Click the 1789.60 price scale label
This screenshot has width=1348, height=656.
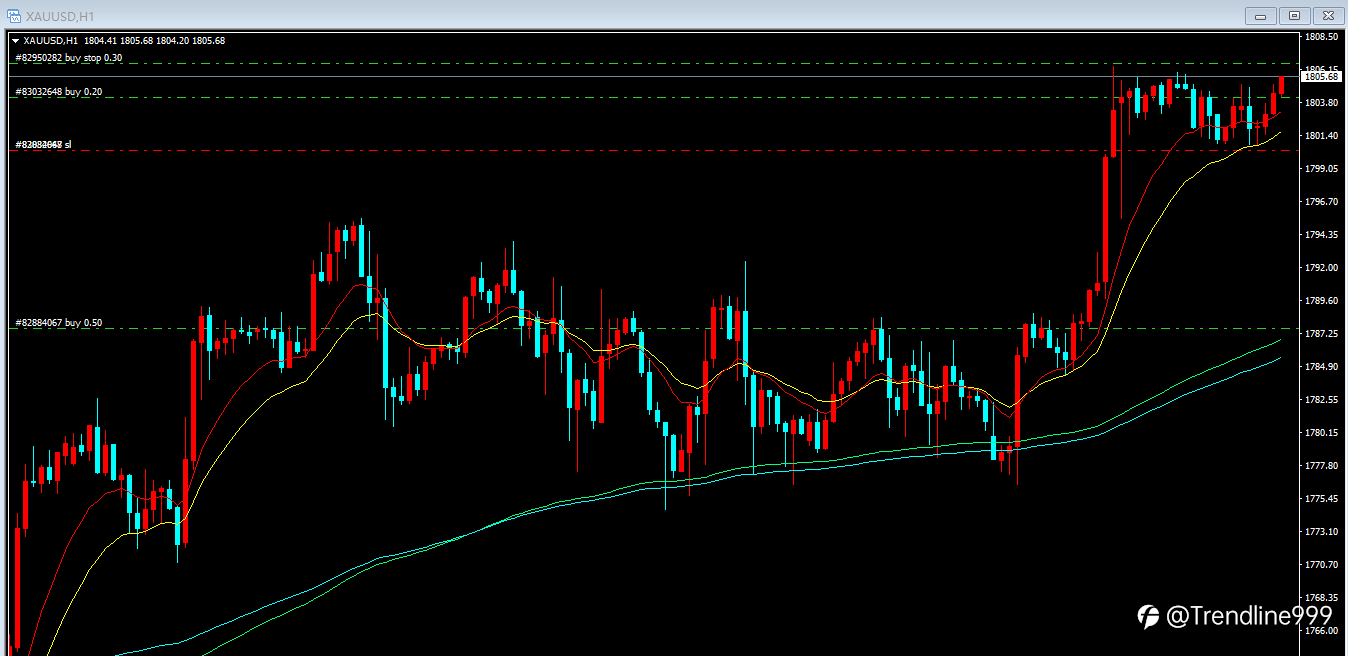tap(1321, 301)
